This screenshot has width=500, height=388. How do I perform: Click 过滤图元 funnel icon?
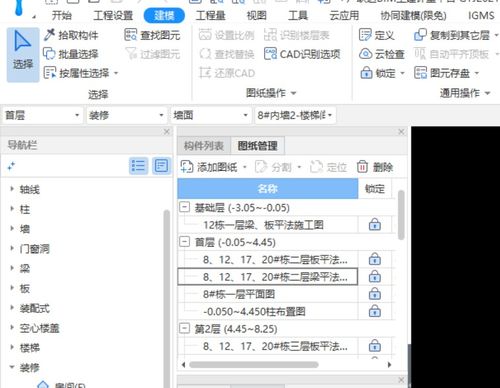131,54
